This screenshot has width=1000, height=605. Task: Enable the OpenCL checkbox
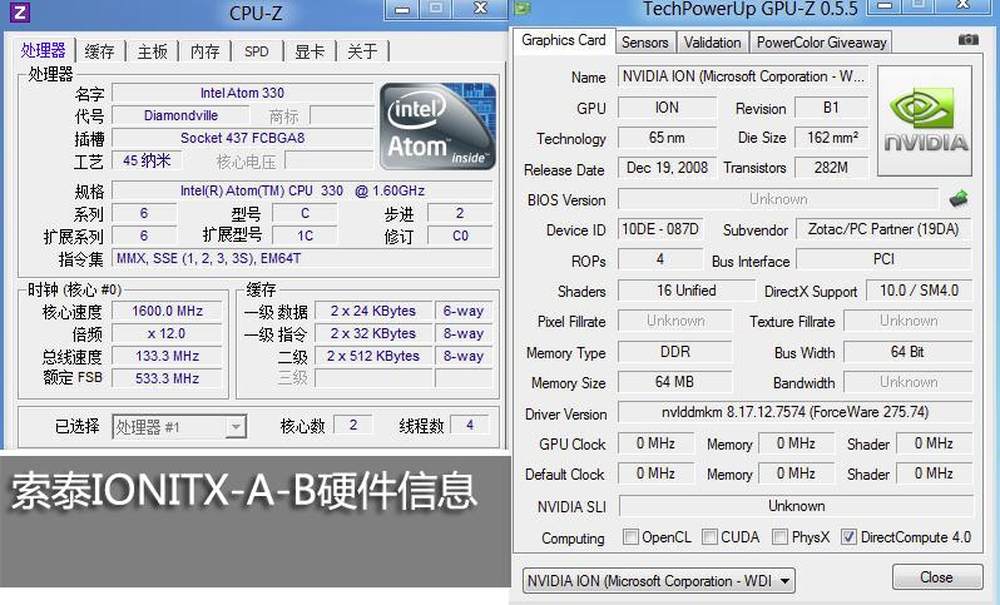tap(630, 537)
